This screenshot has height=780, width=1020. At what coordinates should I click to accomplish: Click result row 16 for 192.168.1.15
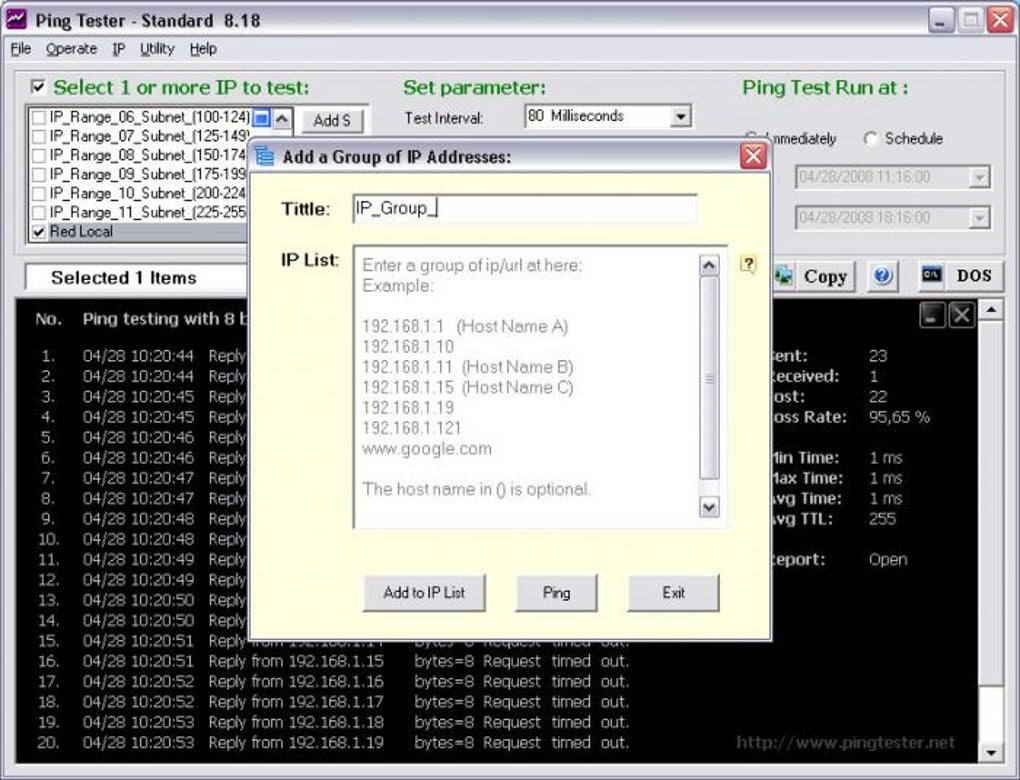(x=333, y=662)
